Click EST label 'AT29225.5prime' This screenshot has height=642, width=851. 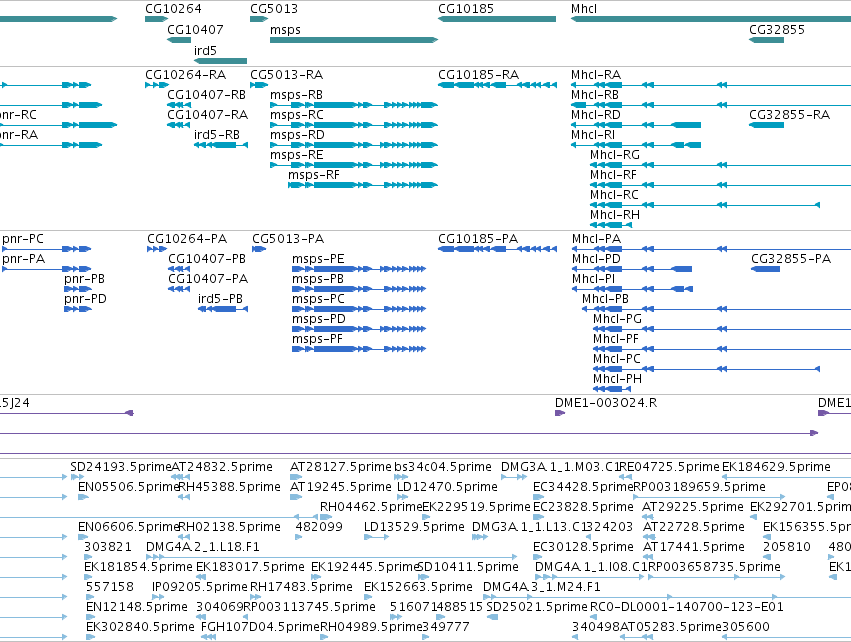pyautogui.click(x=693, y=507)
